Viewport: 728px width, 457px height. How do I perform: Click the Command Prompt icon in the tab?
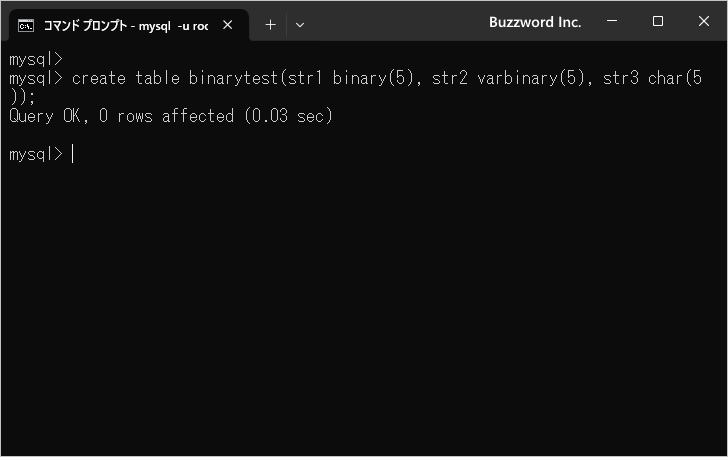click(27, 24)
